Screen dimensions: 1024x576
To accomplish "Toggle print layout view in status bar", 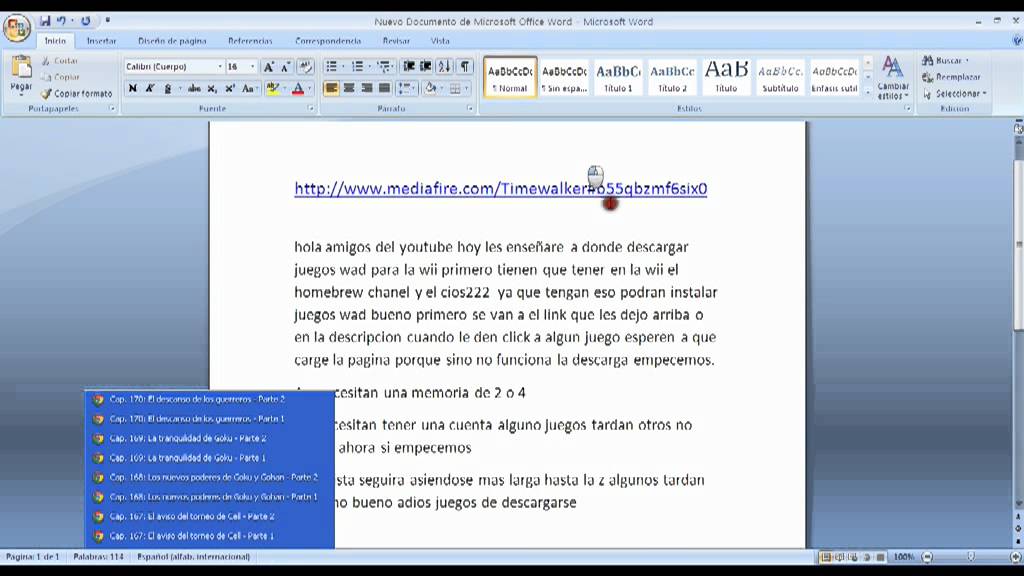I will [825, 557].
